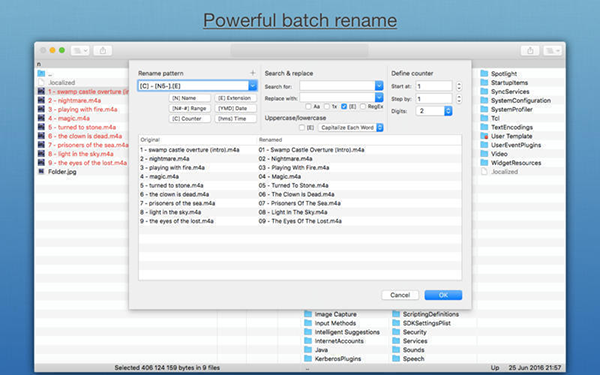
Task: Select the Sounds folder icon
Action: point(396,349)
